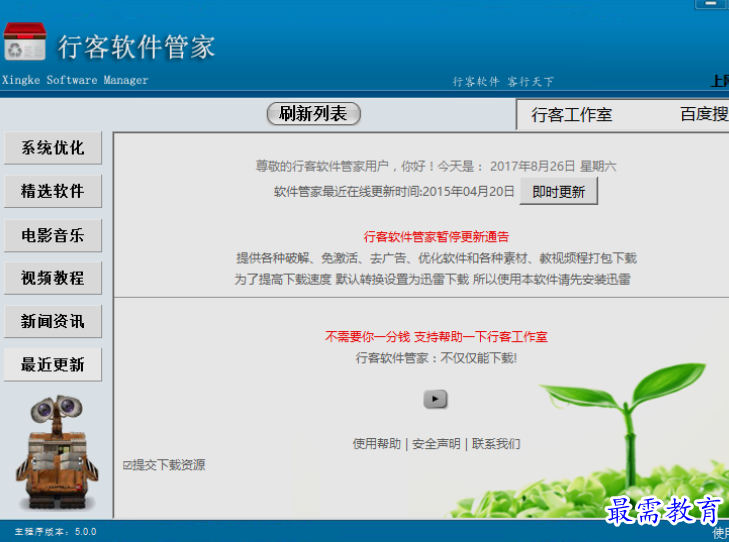
Task: View the 最近更新 list
Action: [53, 365]
